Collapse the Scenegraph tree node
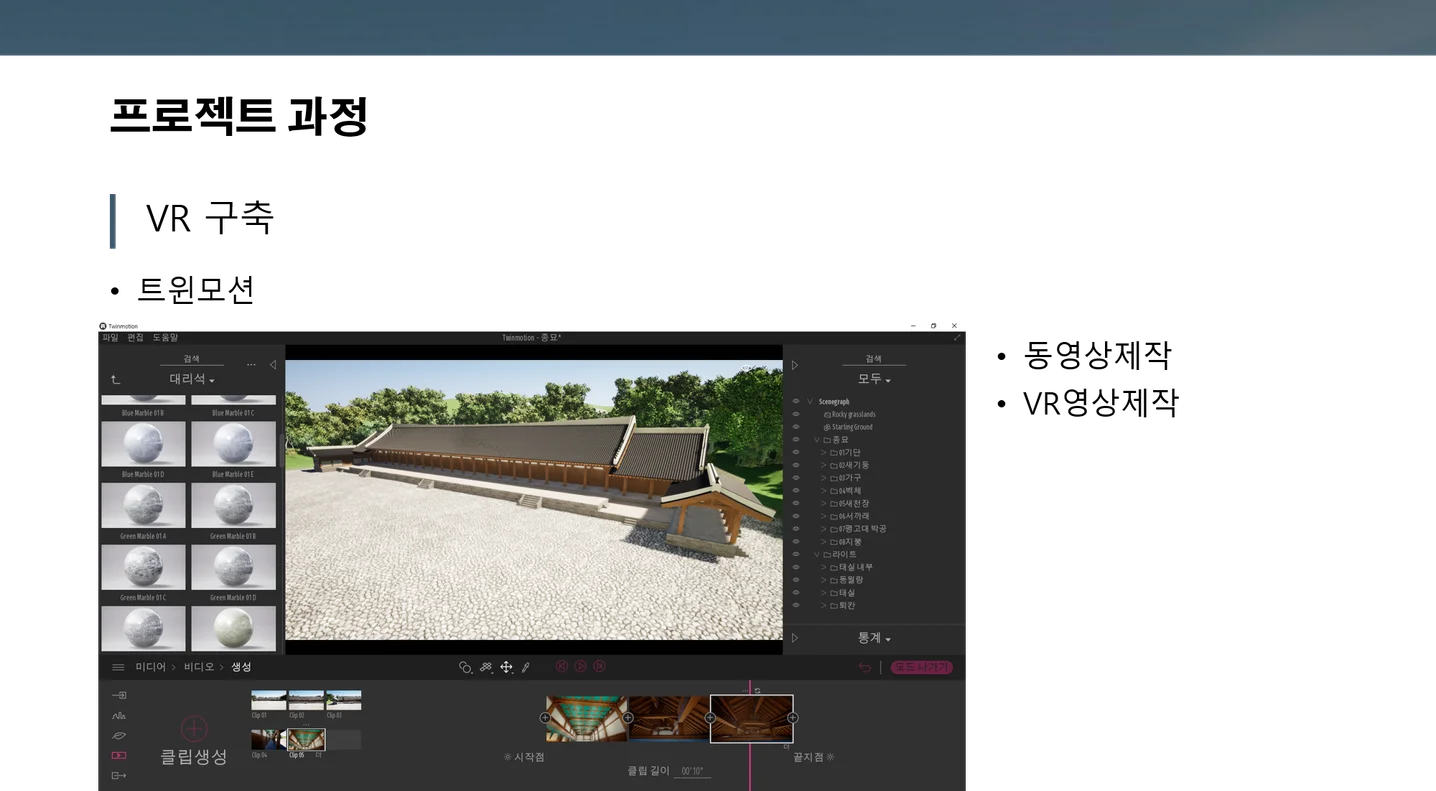 810,401
